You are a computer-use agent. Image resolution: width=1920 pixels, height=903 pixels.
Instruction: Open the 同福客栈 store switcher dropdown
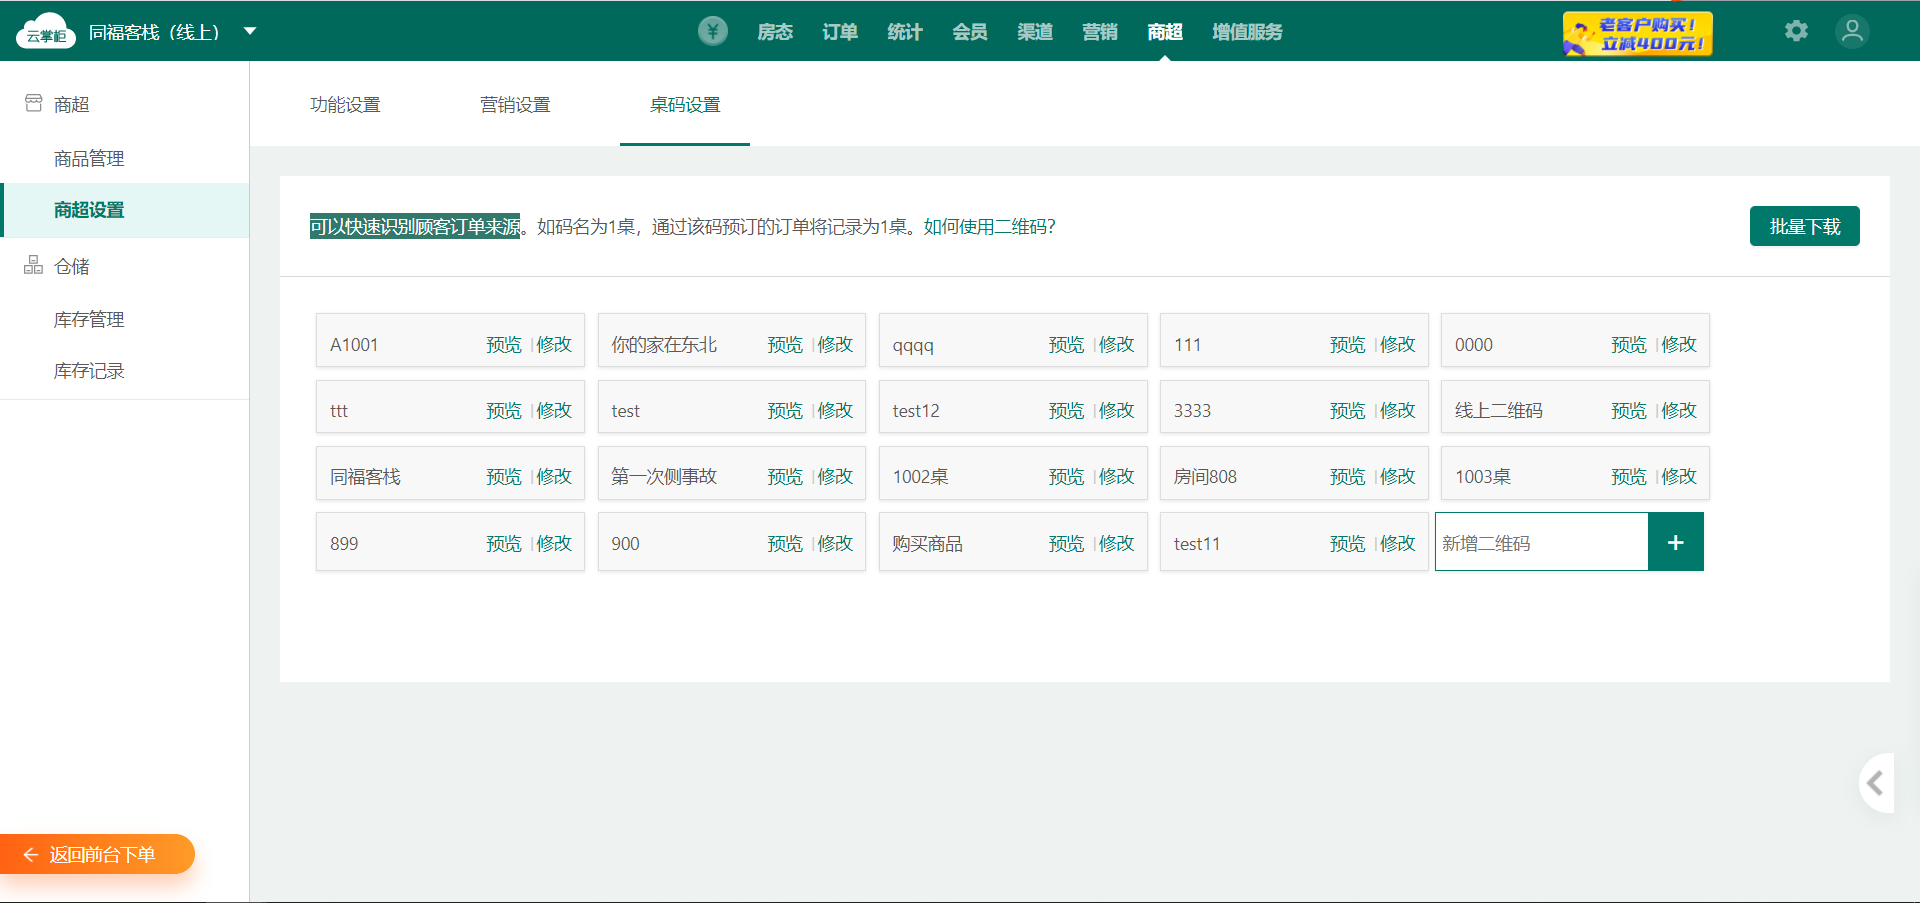(250, 31)
